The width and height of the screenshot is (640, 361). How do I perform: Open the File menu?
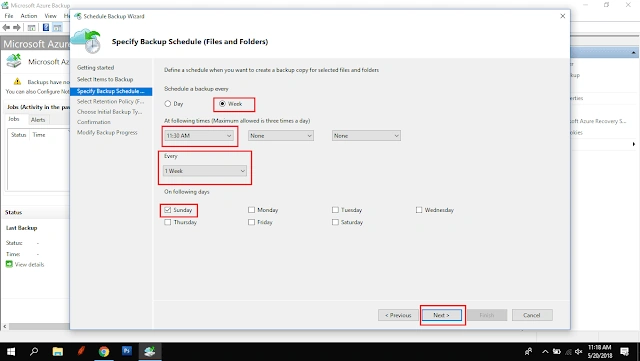coord(9,16)
